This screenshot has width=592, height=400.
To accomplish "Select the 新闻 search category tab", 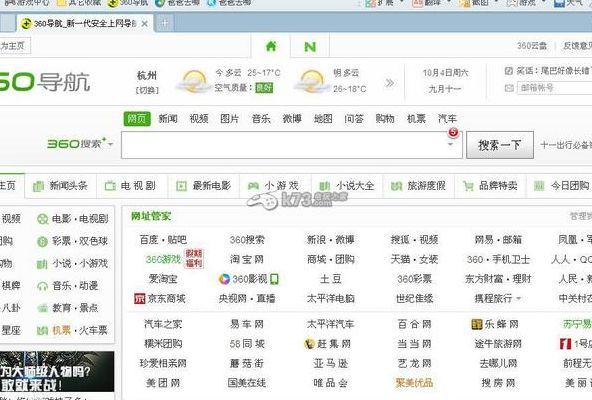I will pyautogui.click(x=168, y=119).
